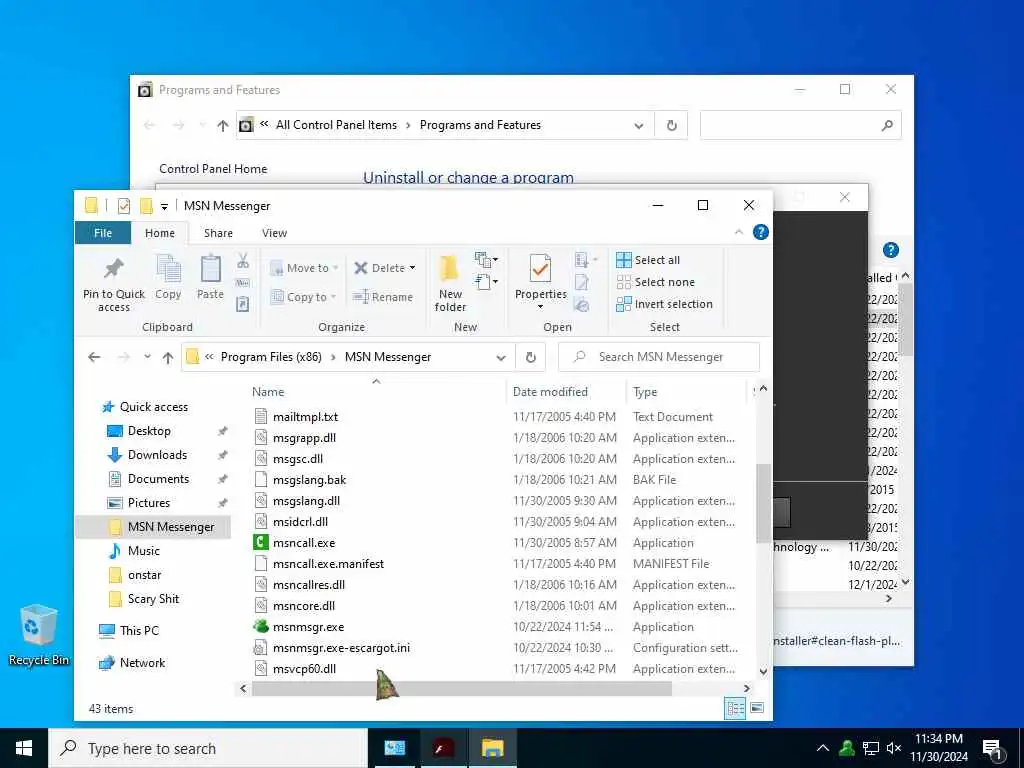
Task: Select This PC in navigation pane
Action: pyautogui.click(x=138, y=631)
